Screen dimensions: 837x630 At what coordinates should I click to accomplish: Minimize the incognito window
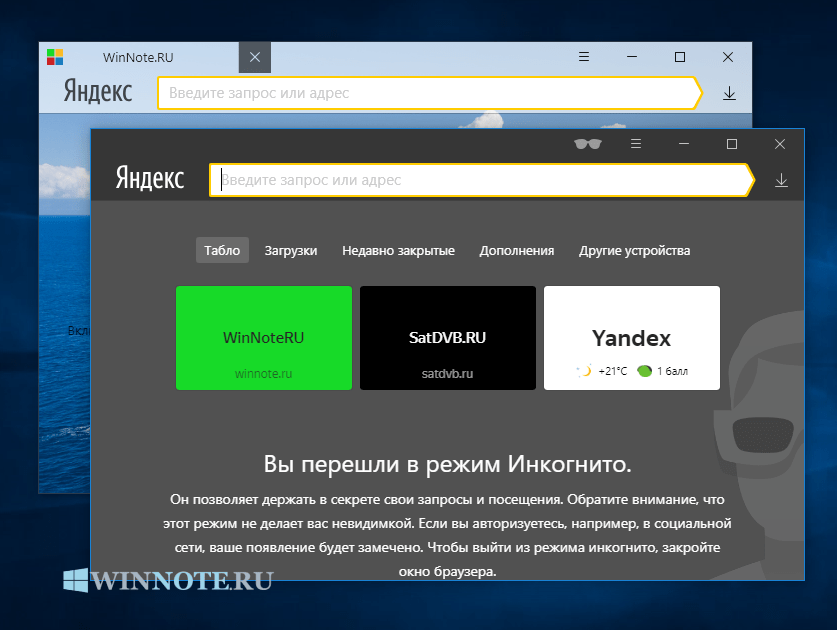tap(684, 144)
